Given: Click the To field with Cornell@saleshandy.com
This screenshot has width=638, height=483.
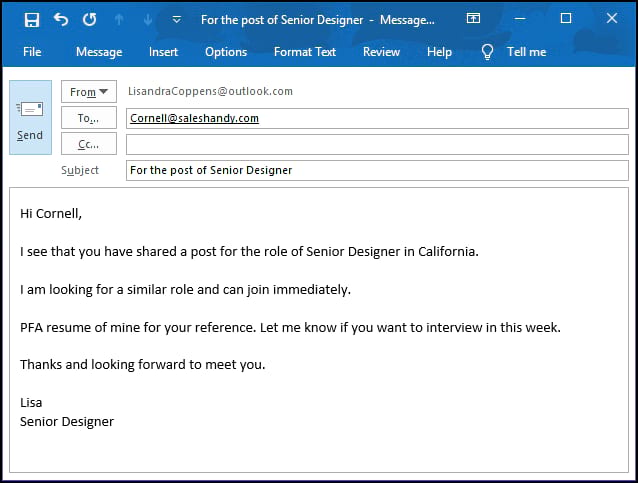Looking at the screenshot, I should tap(377, 118).
